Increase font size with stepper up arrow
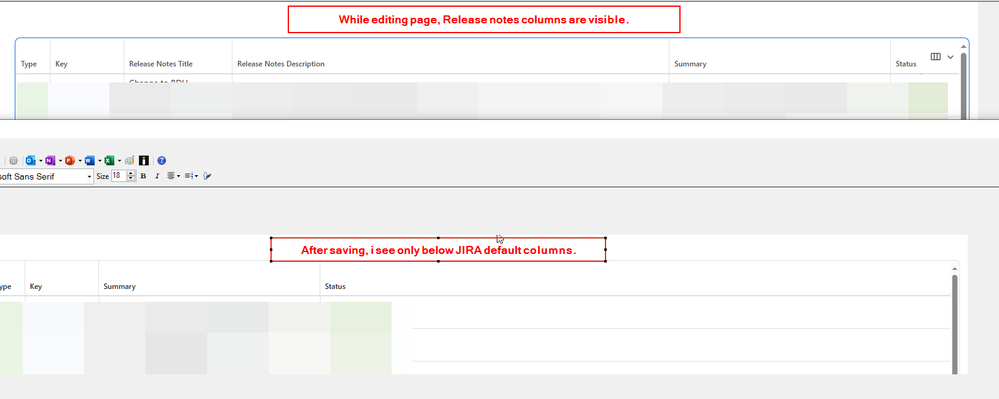Viewport: 999px width, 399px height. click(131, 173)
